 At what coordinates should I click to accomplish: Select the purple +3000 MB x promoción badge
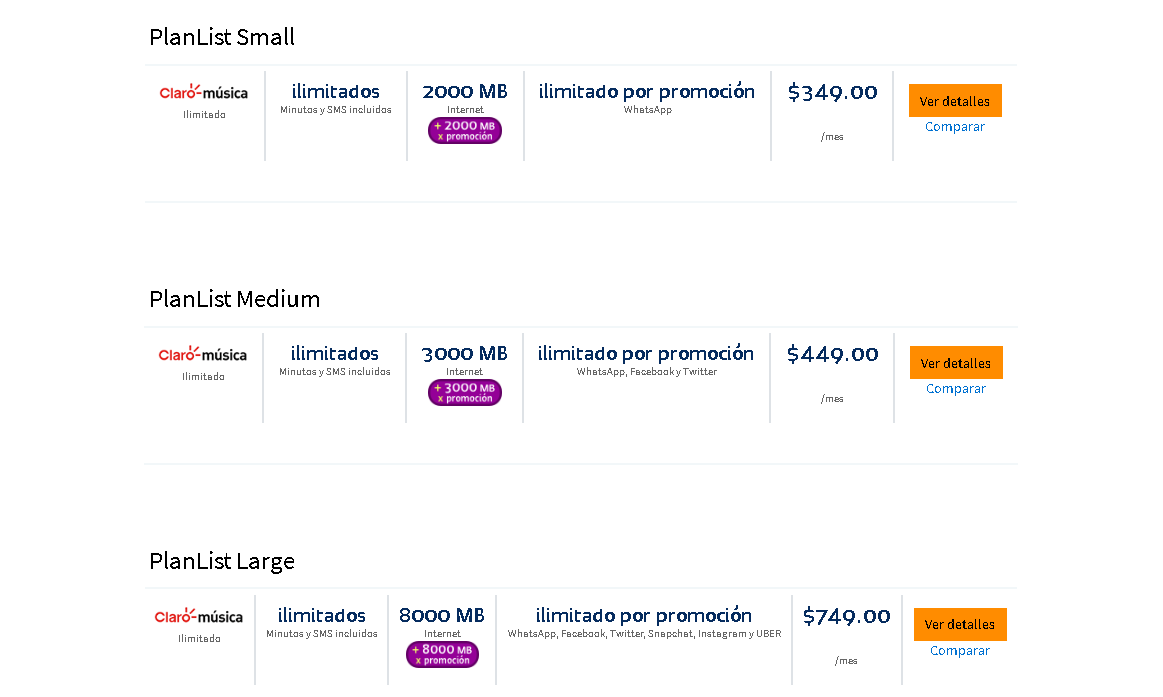coord(464,392)
